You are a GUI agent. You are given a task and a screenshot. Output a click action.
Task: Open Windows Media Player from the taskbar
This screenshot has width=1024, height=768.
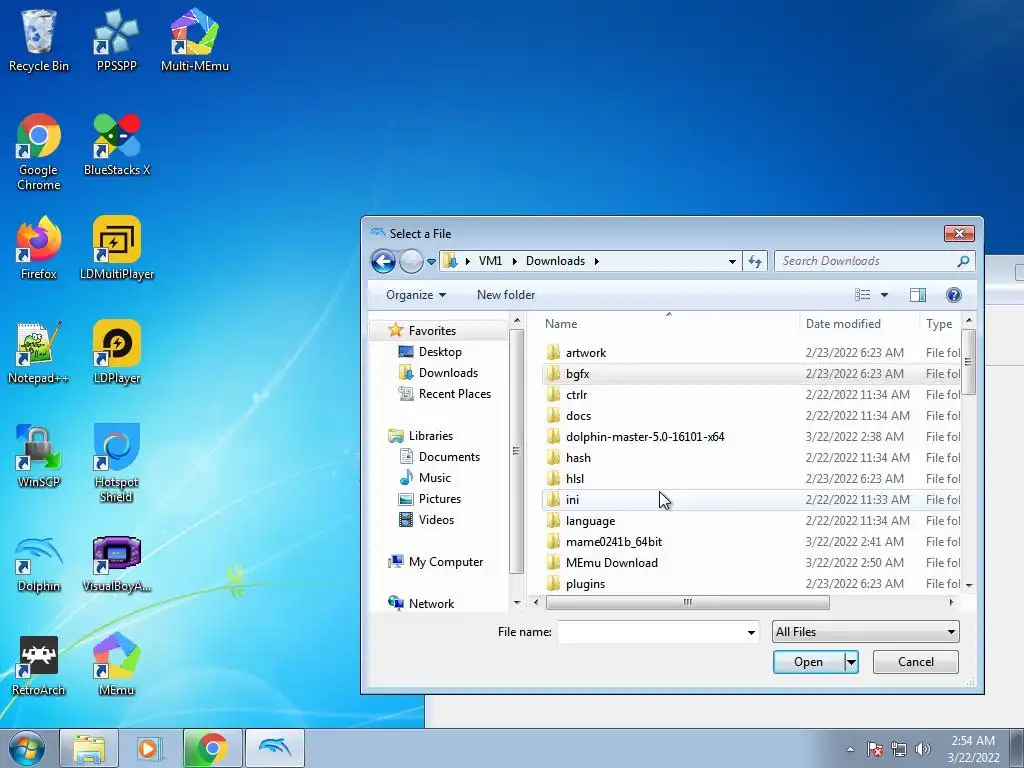150,748
